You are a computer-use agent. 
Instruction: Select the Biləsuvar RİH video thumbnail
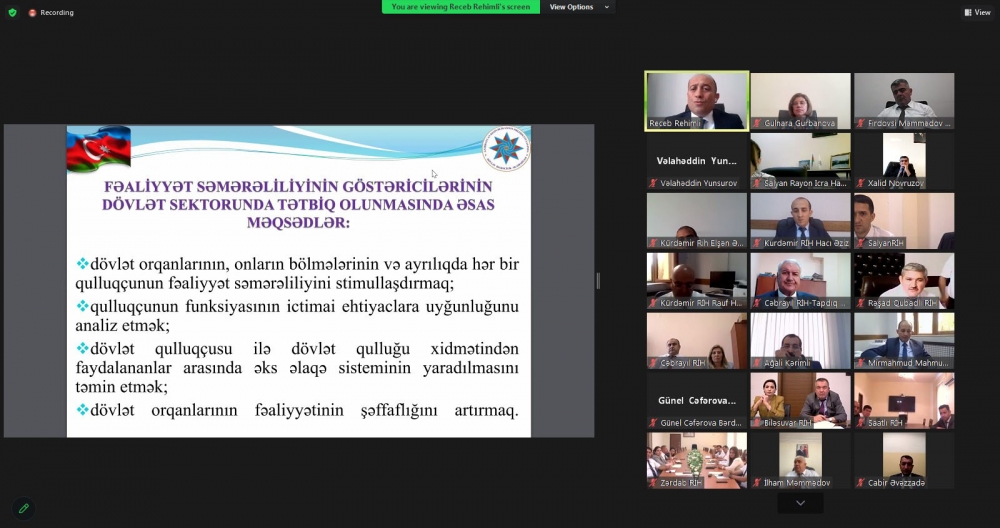coord(800,400)
